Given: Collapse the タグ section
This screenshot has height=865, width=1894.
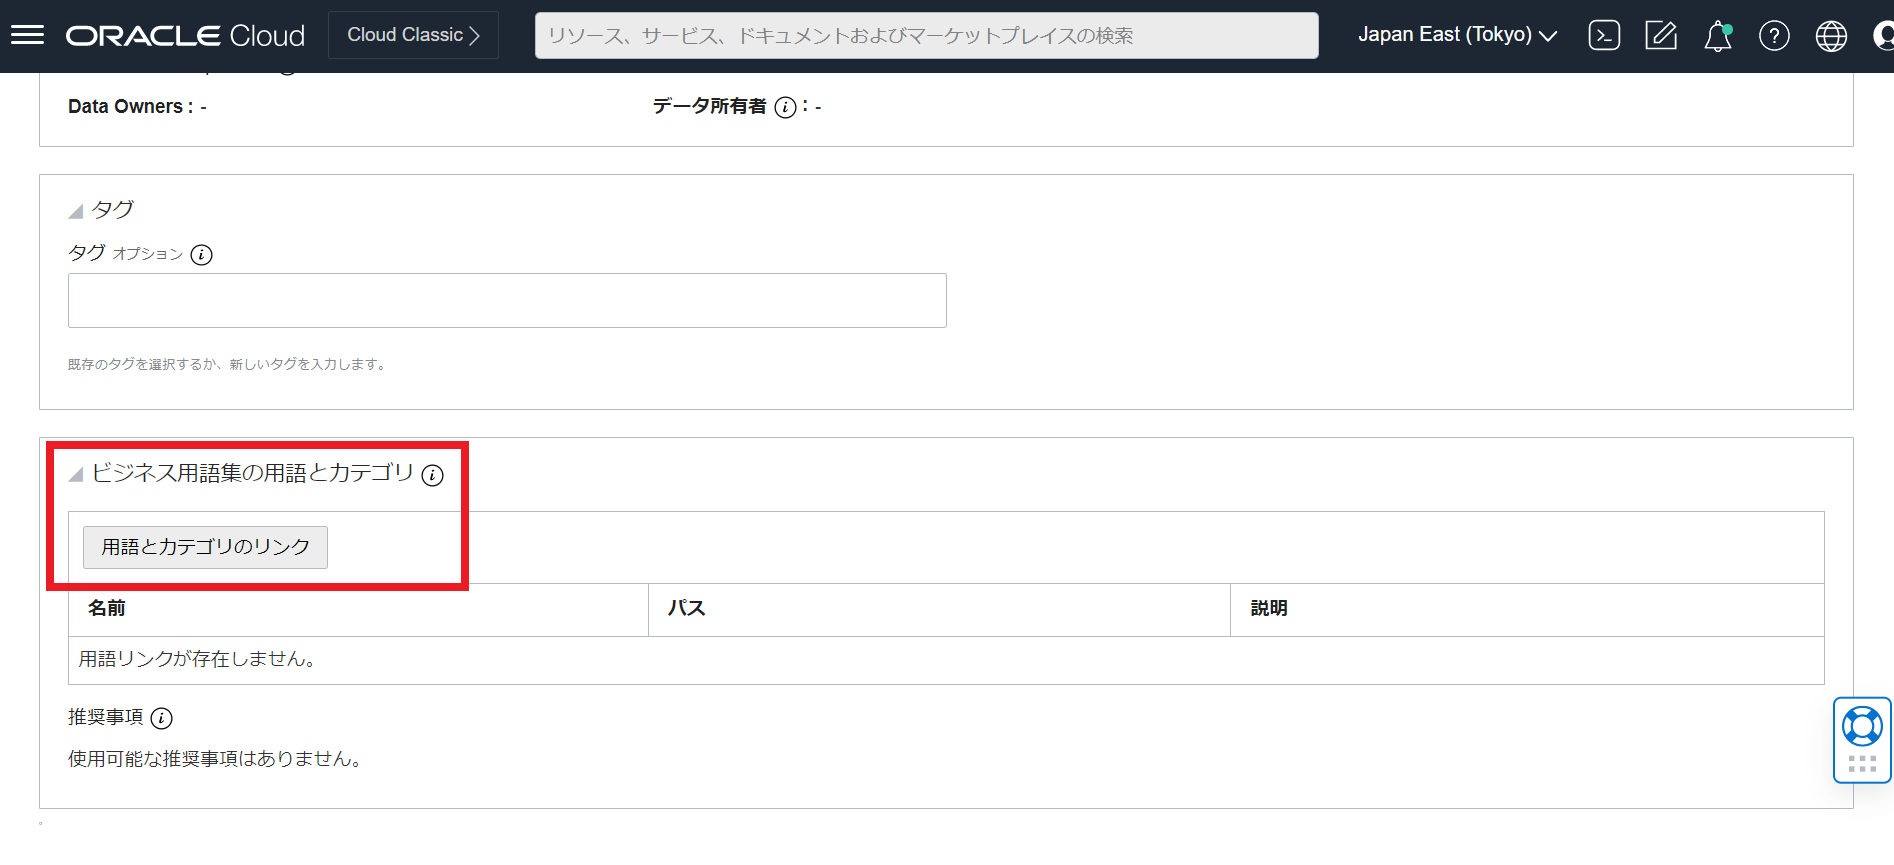Looking at the screenshot, I should point(76,211).
